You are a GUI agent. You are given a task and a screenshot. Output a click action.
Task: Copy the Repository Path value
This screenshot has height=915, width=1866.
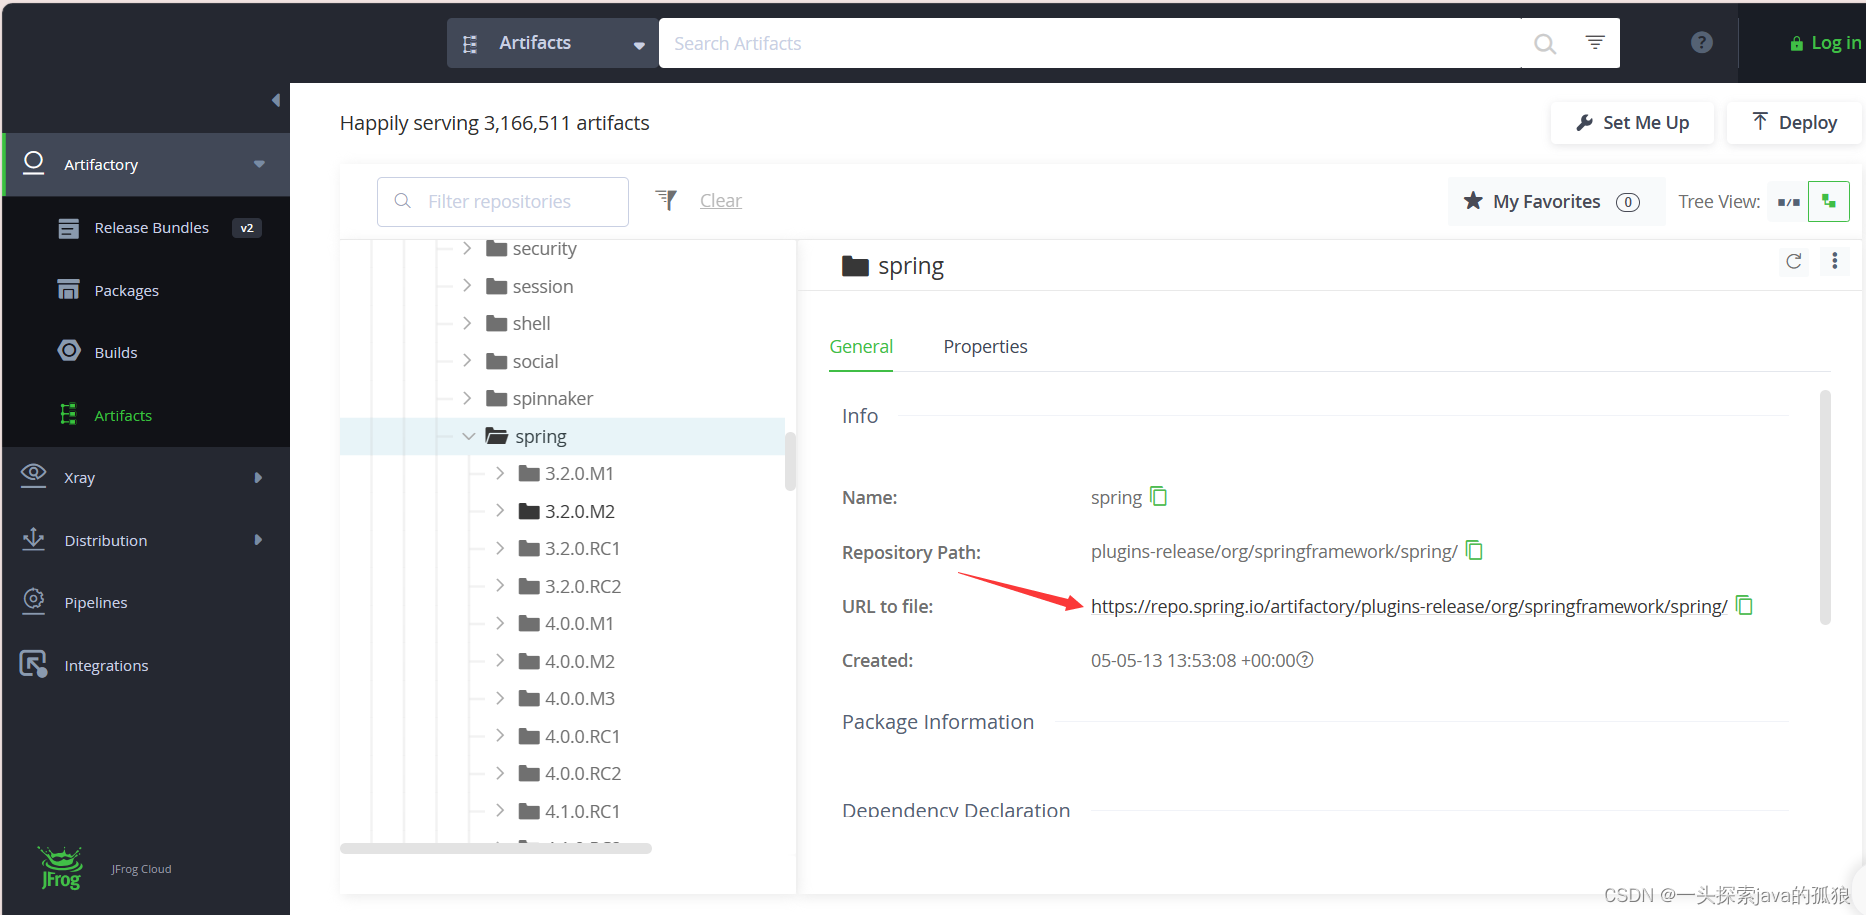1474,550
